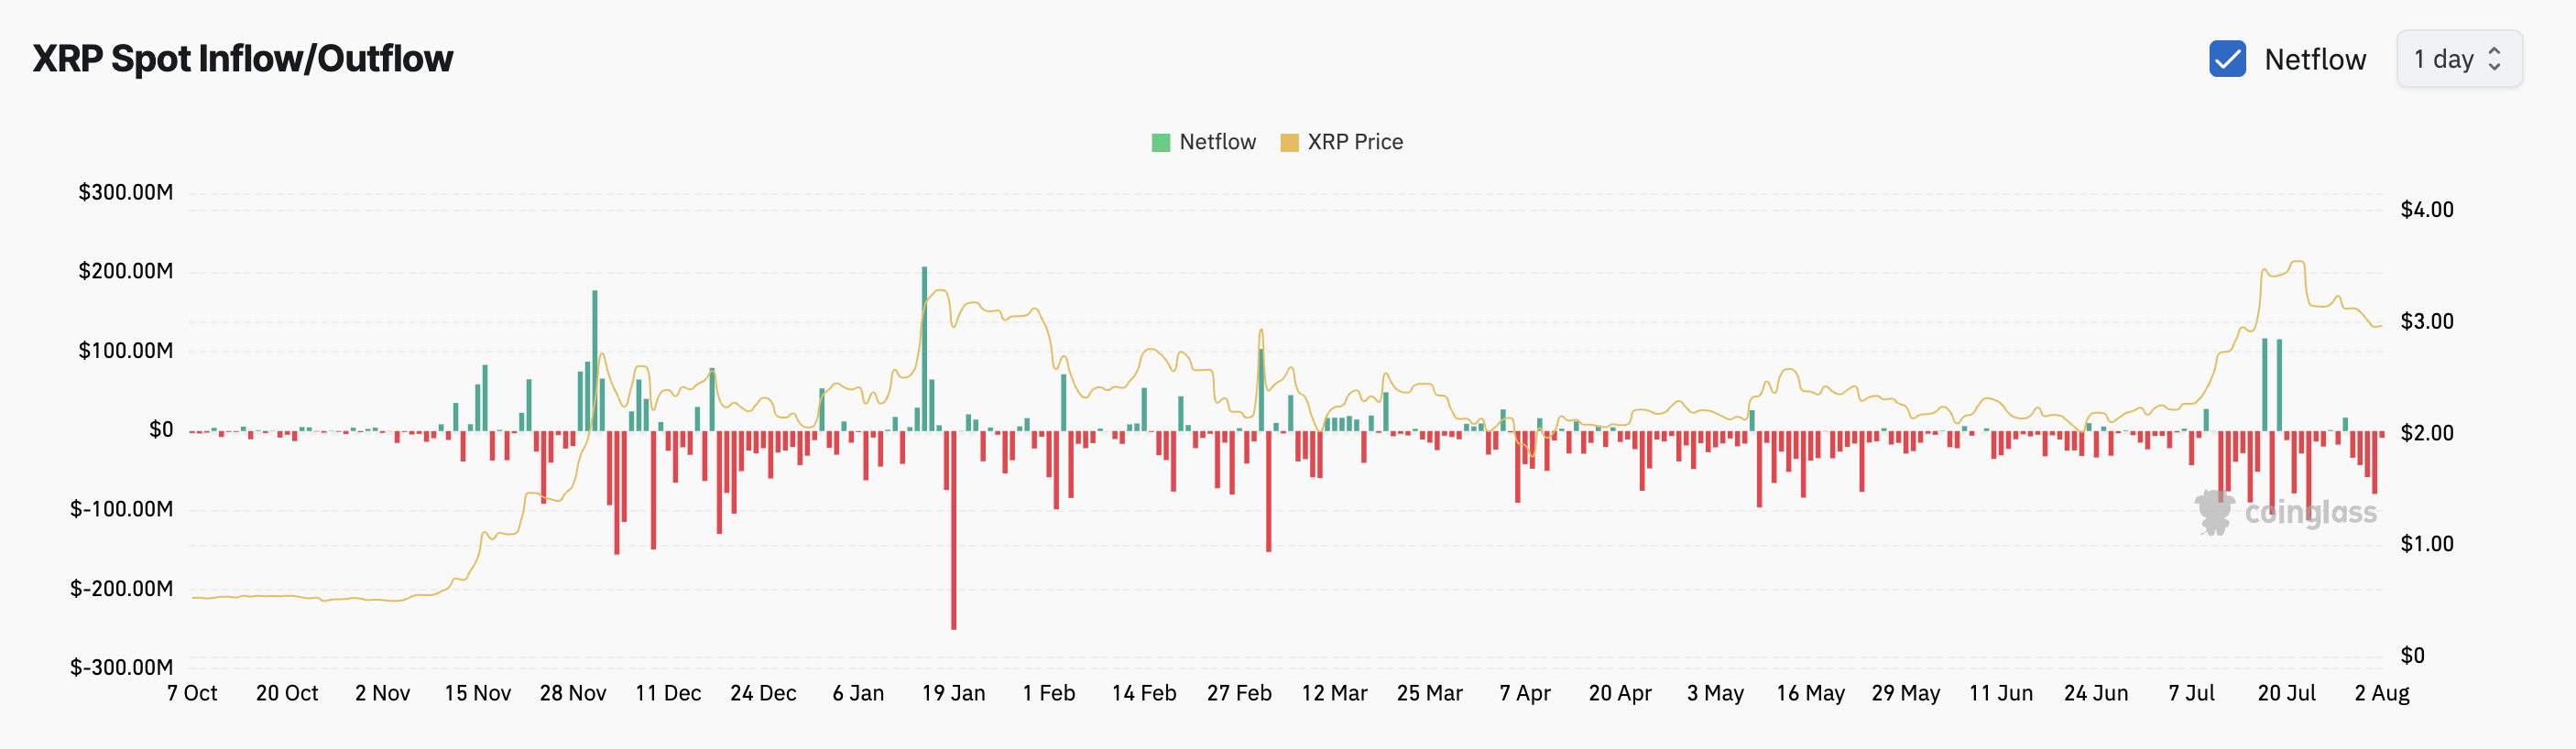Uncheck the blue Netflow checkbox
This screenshot has height=749, width=2576.
pos(2227,59)
